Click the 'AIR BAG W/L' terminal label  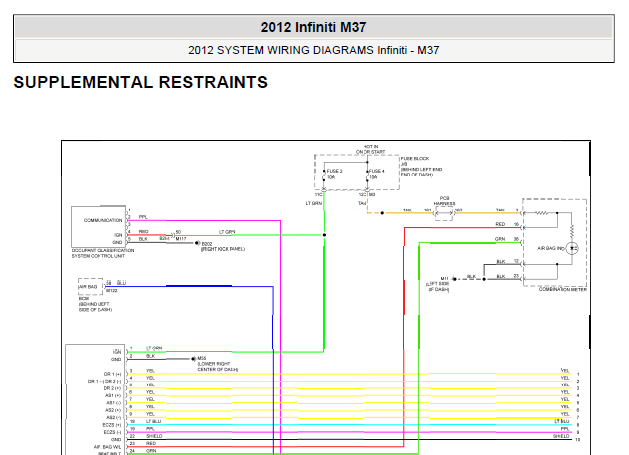click(x=108, y=447)
